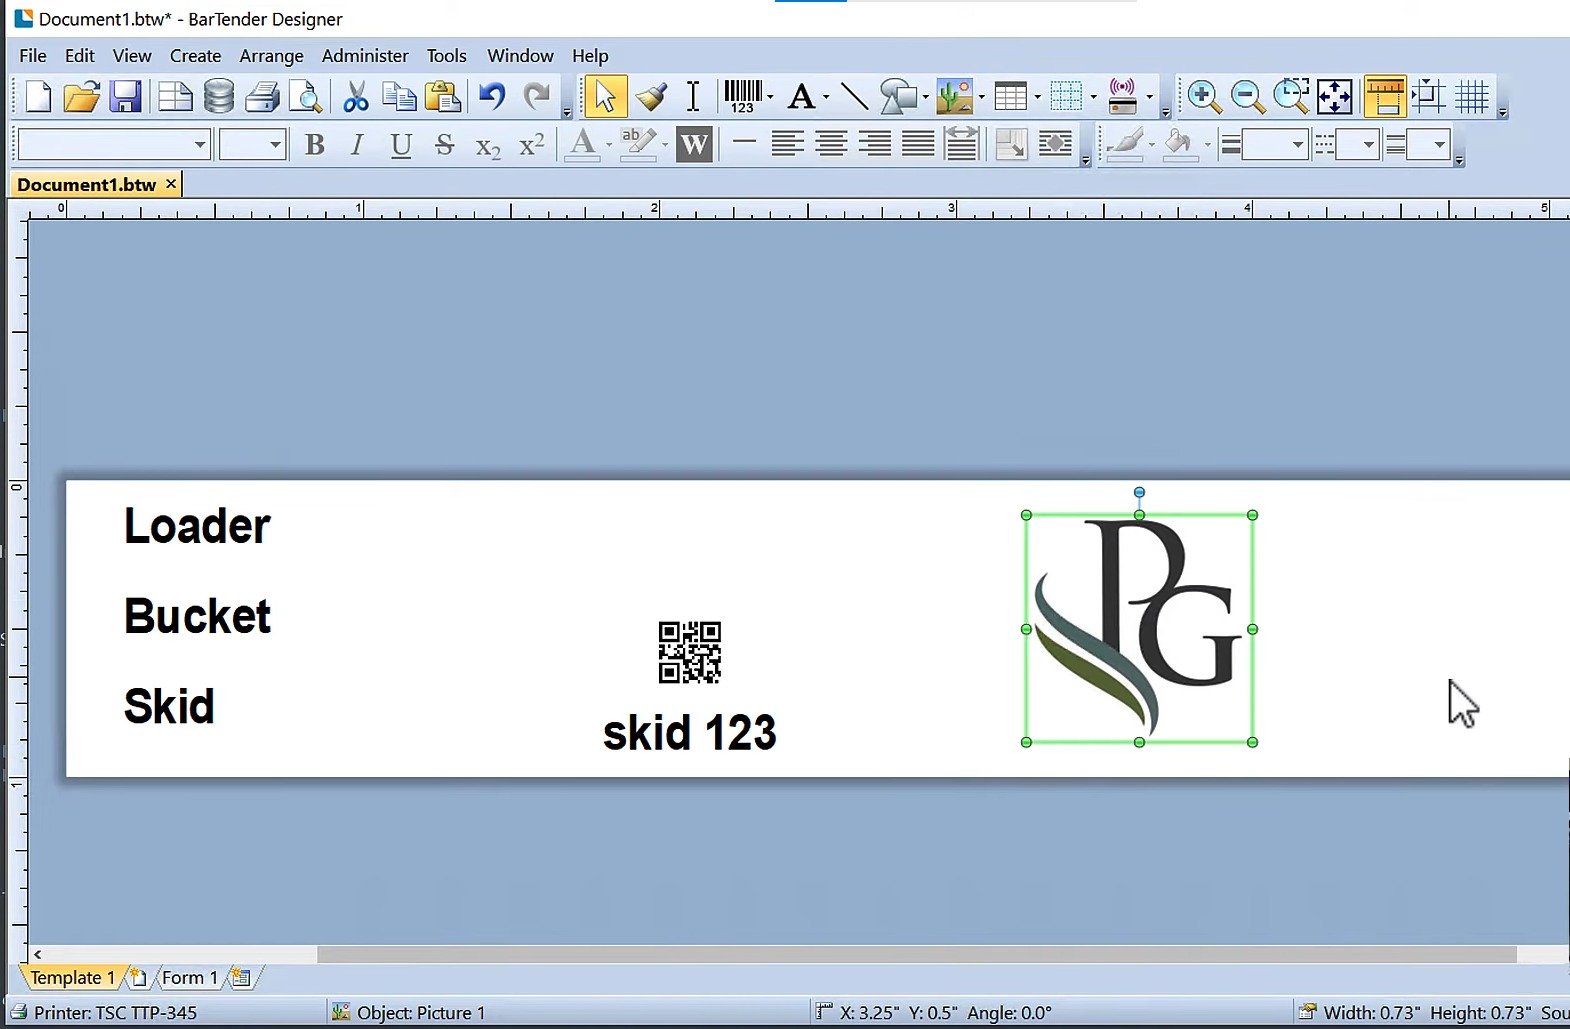Toggle strikethrough formatting
Image resolution: width=1570 pixels, height=1029 pixels.
[445, 145]
